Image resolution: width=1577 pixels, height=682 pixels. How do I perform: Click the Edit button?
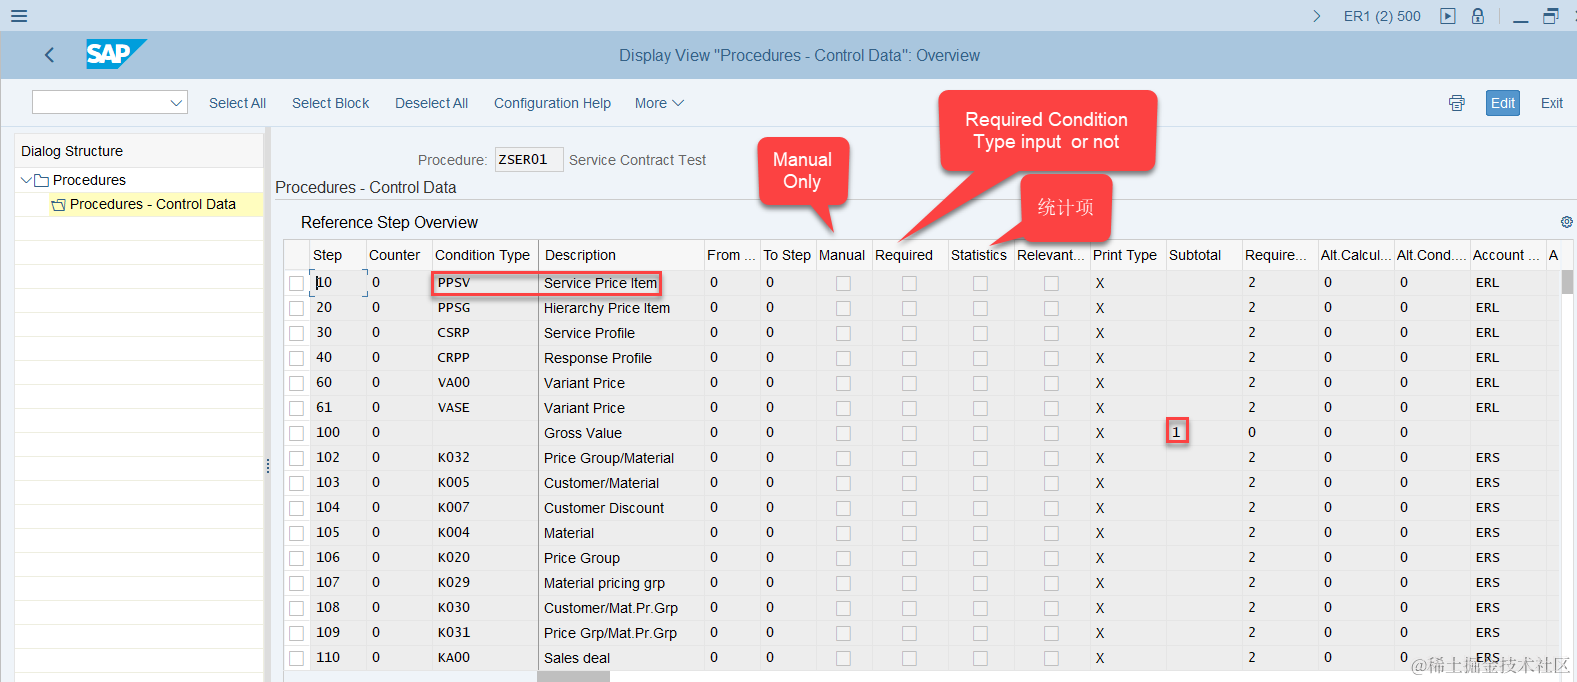(1503, 103)
